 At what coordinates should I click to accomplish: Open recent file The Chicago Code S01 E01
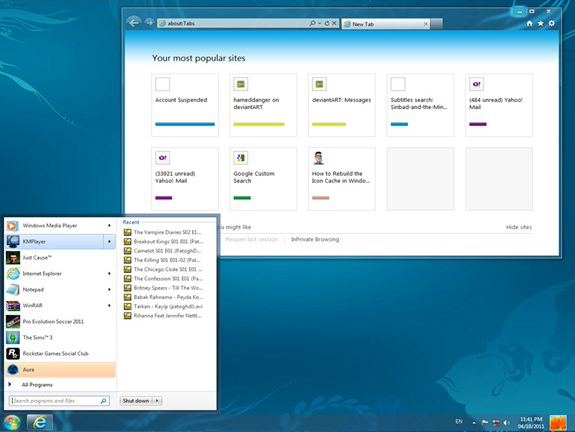coord(163,269)
